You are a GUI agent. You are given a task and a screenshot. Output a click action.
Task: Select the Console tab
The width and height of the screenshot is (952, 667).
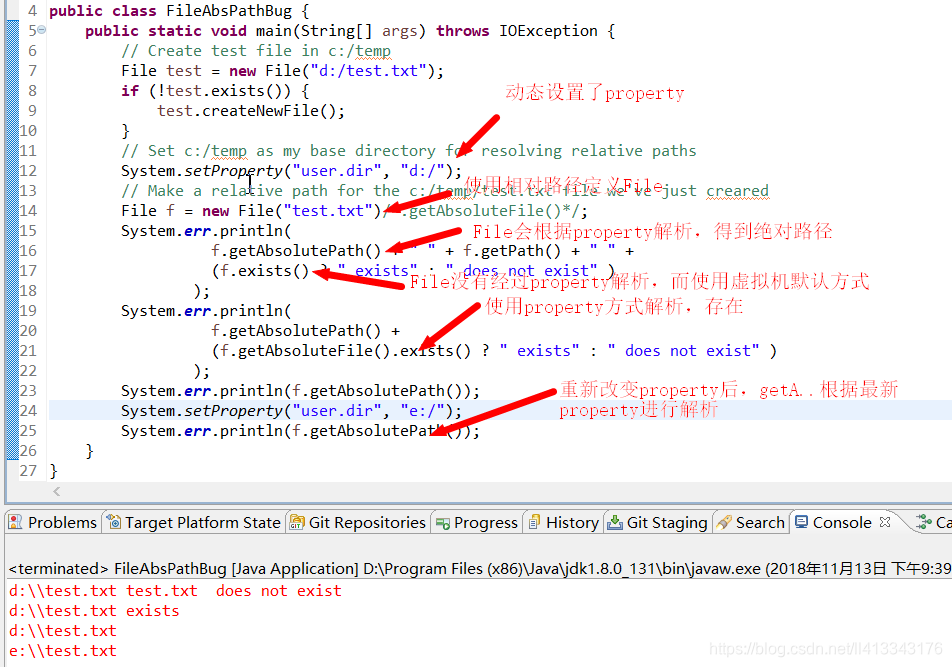tap(842, 522)
